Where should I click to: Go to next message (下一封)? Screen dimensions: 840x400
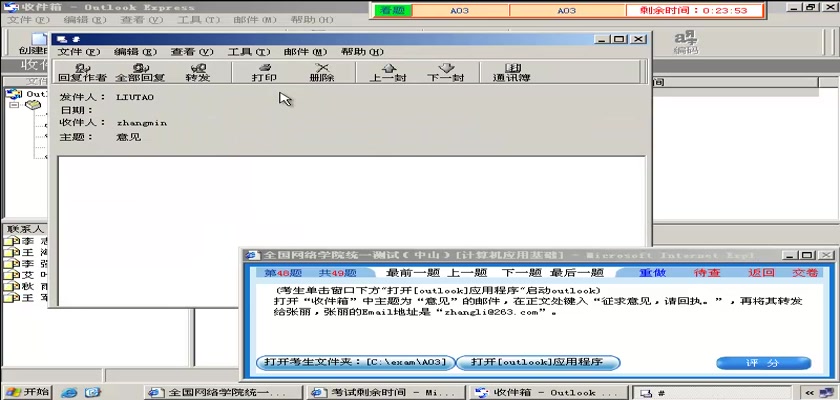(446, 72)
